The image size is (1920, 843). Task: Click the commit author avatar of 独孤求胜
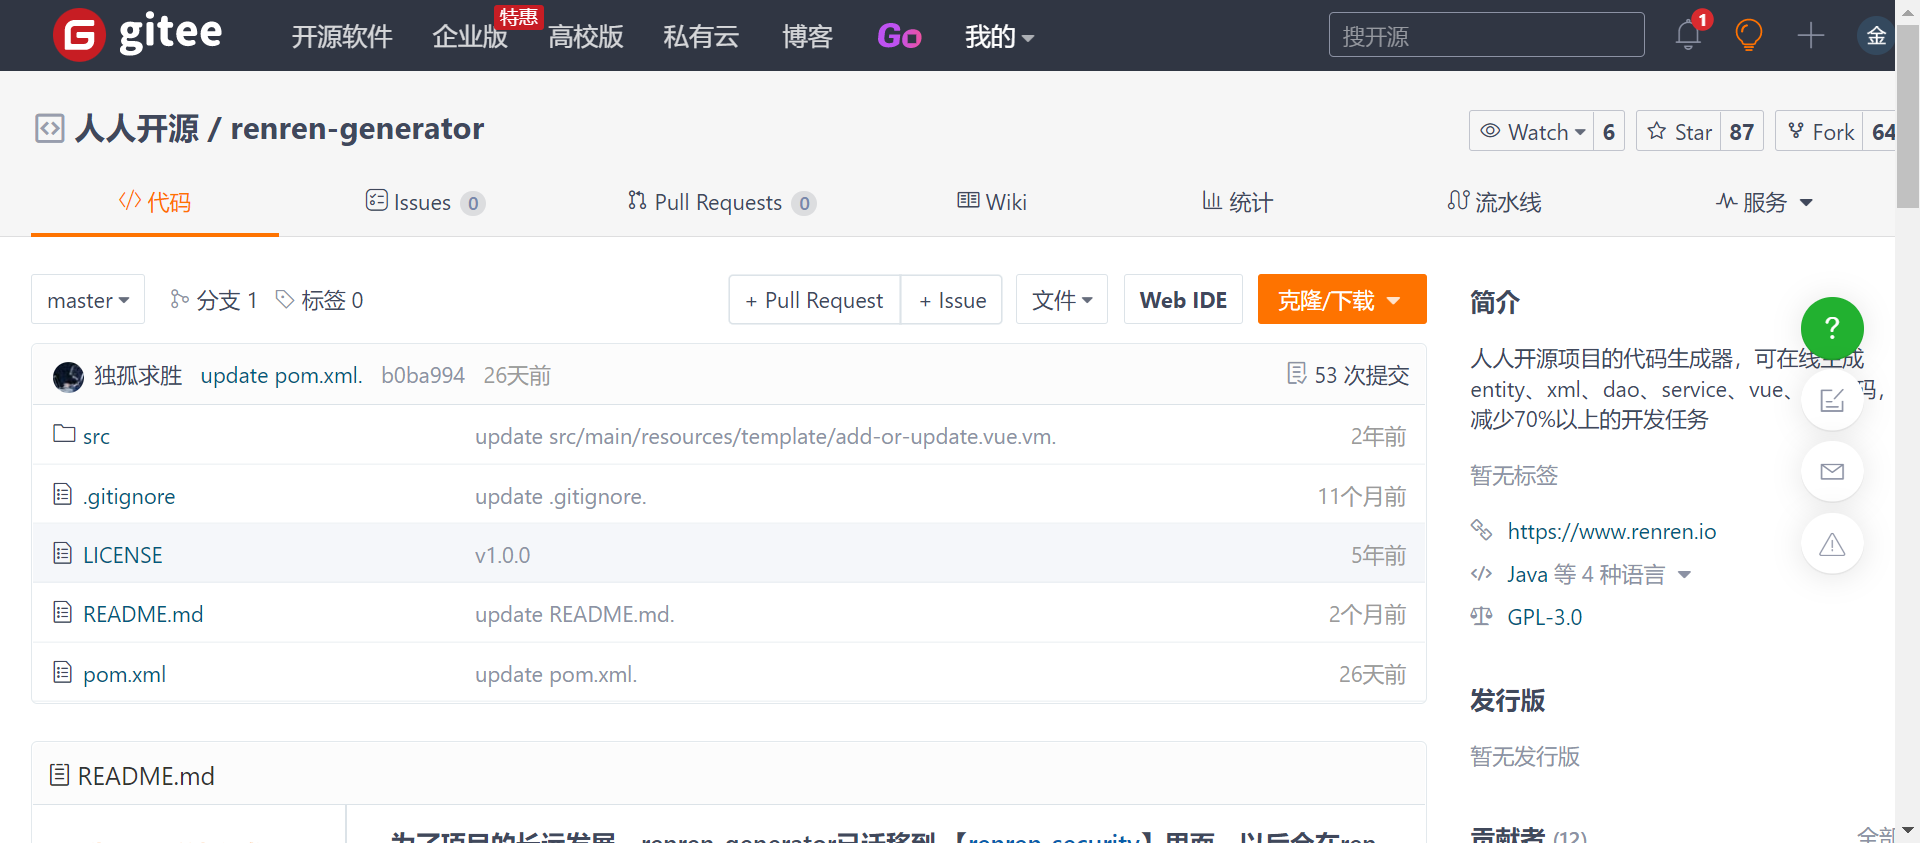coord(68,376)
